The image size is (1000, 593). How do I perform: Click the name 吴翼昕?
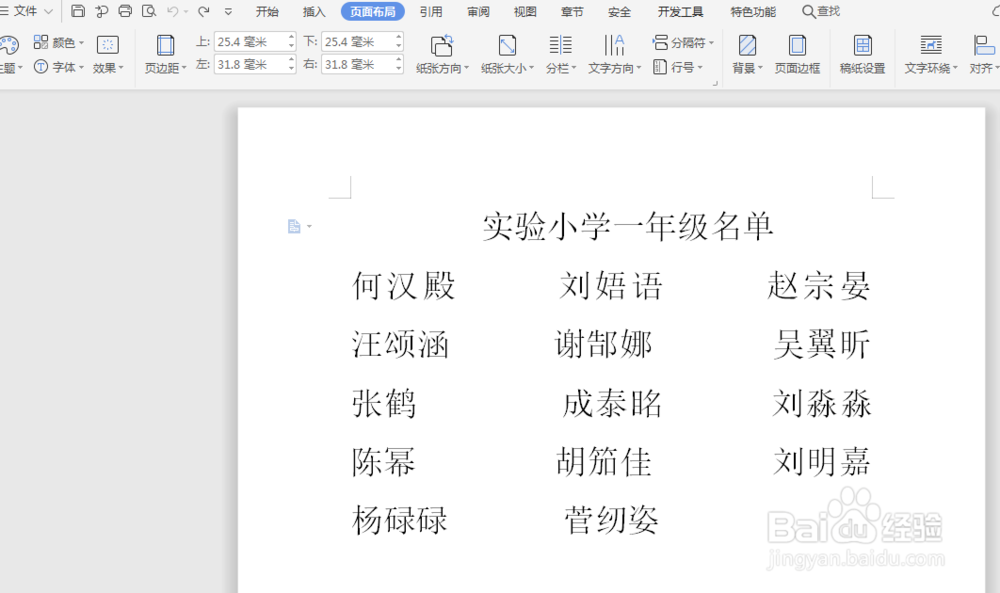click(x=822, y=344)
